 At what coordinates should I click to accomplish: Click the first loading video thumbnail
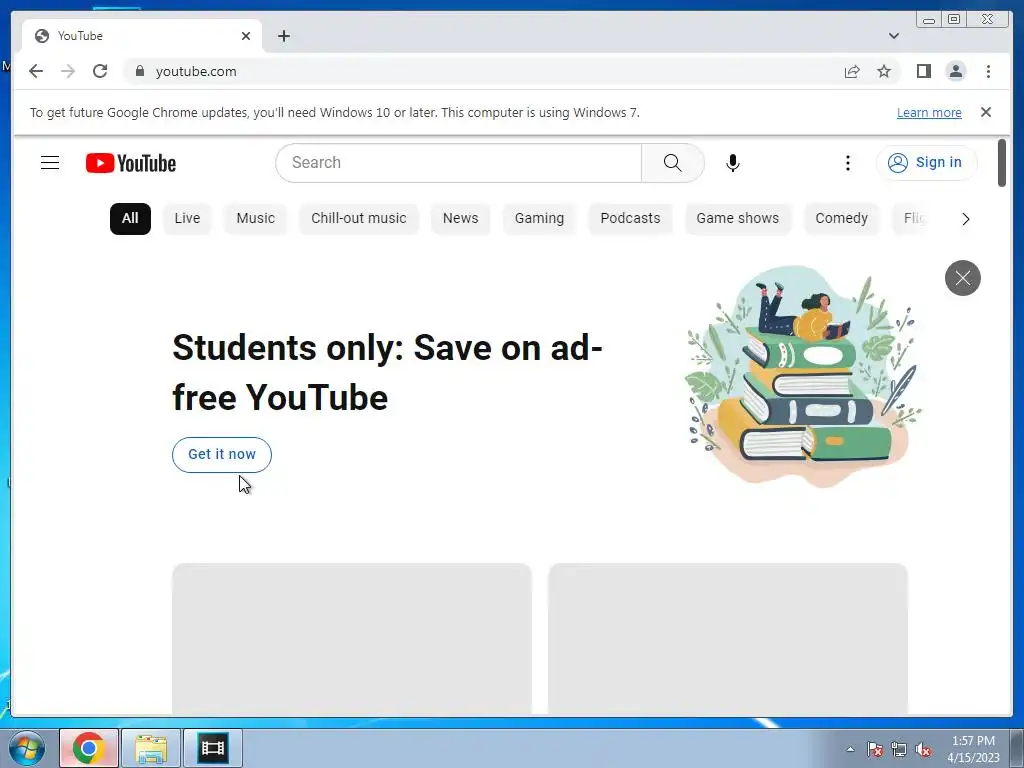tap(352, 639)
